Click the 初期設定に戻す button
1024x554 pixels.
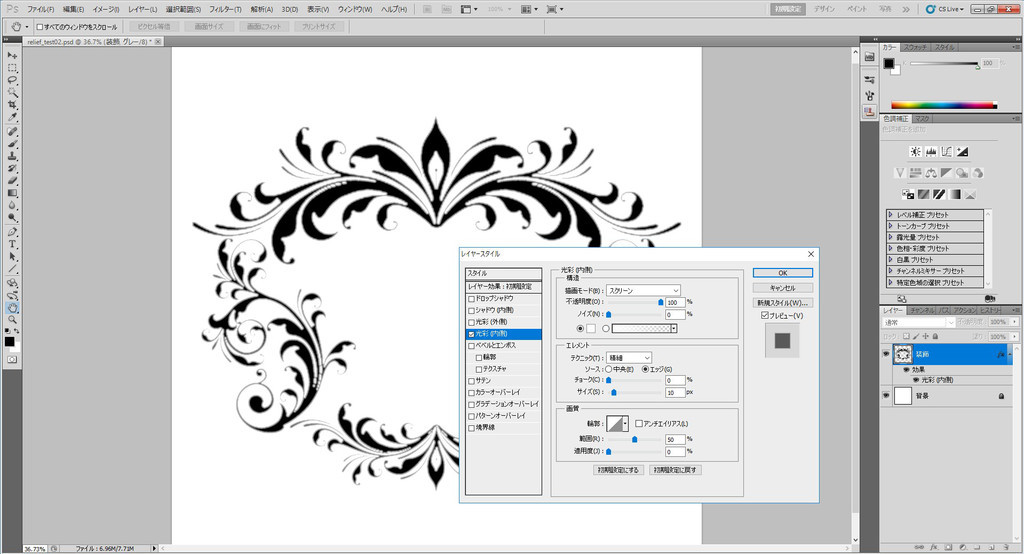tap(675, 470)
